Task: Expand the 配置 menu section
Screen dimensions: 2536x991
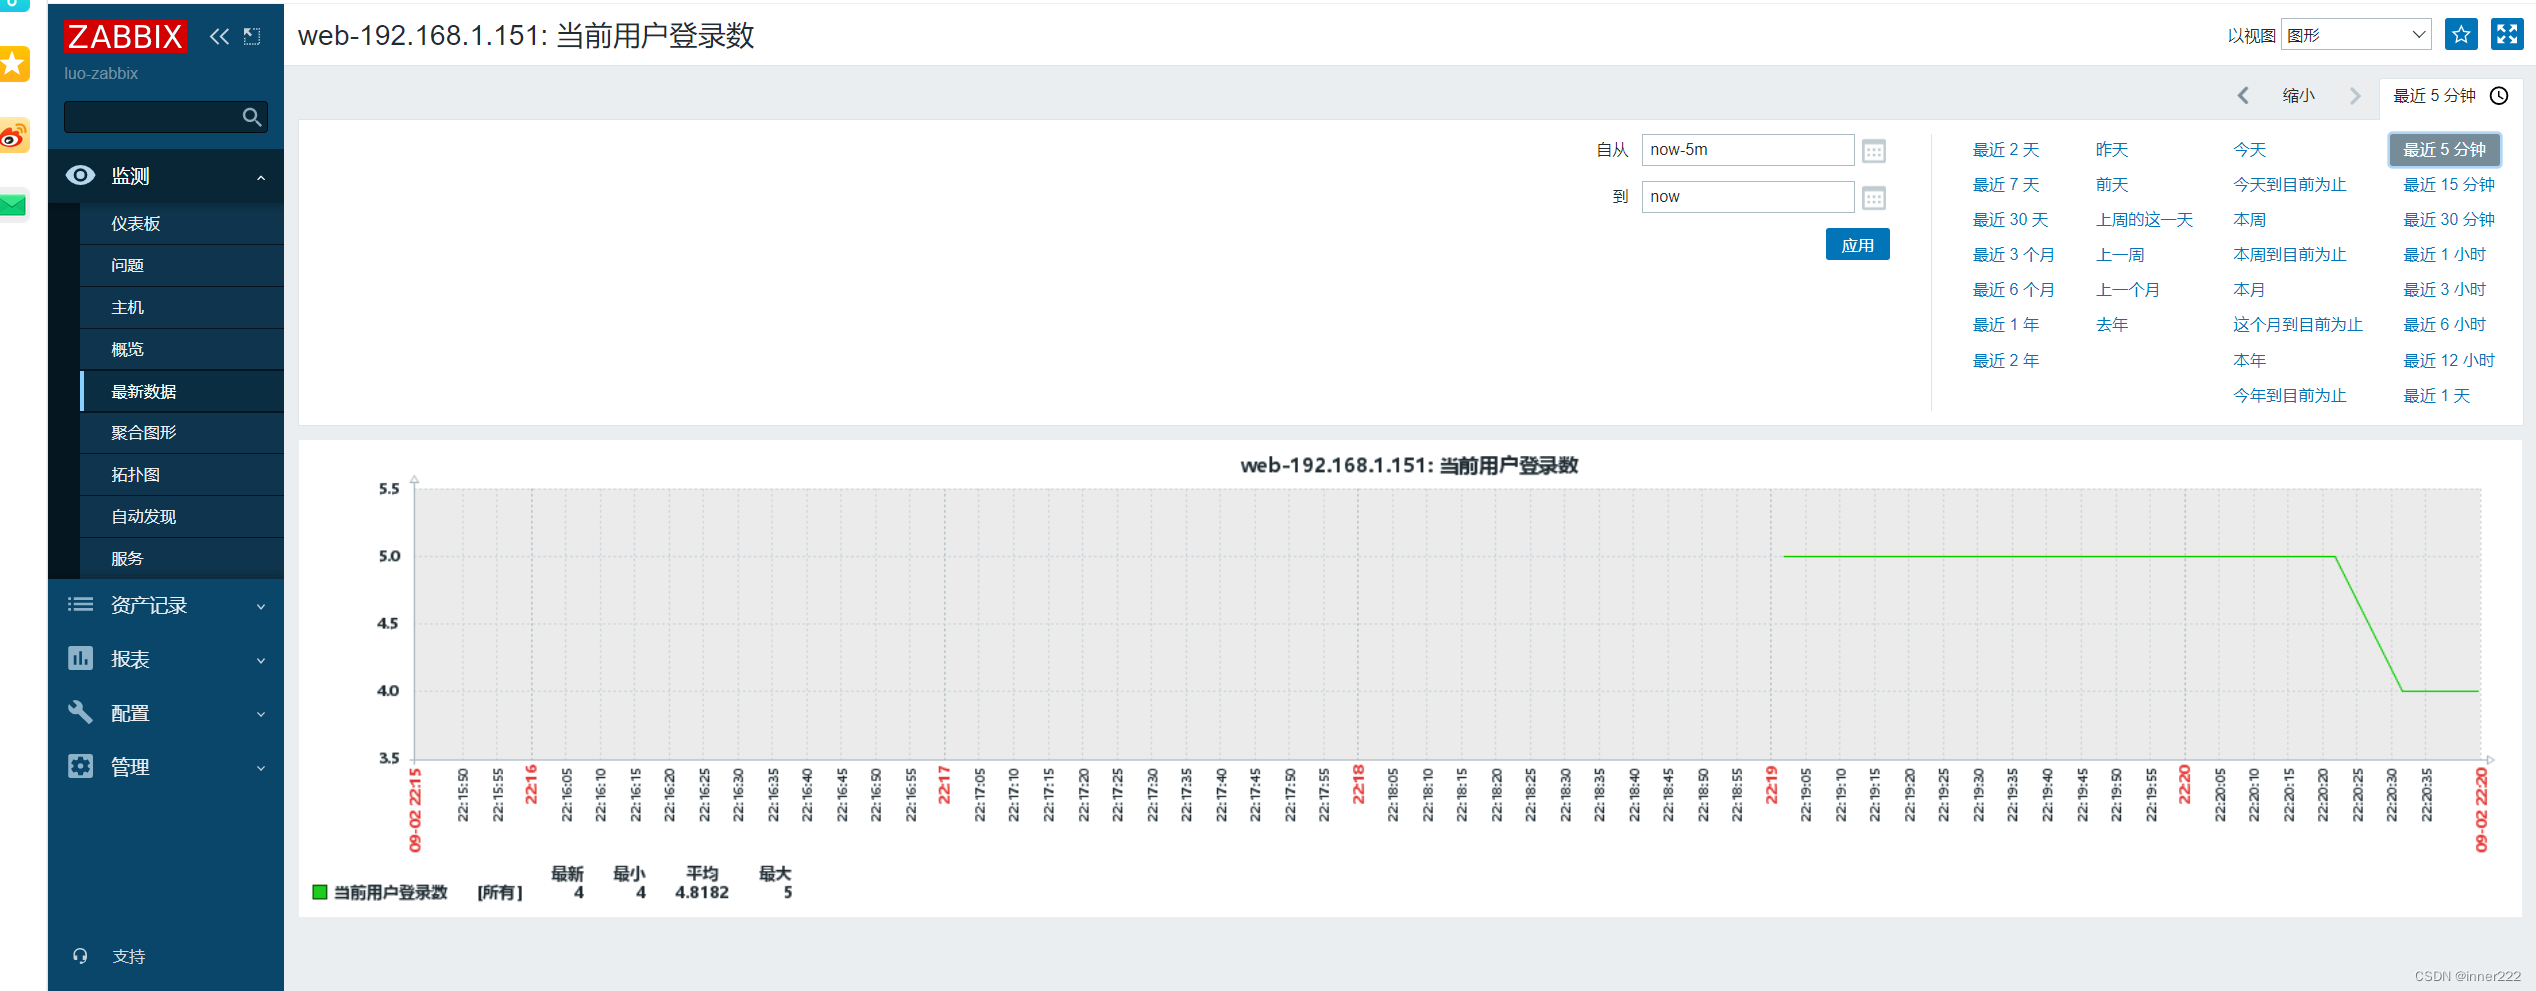Action: point(261,714)
